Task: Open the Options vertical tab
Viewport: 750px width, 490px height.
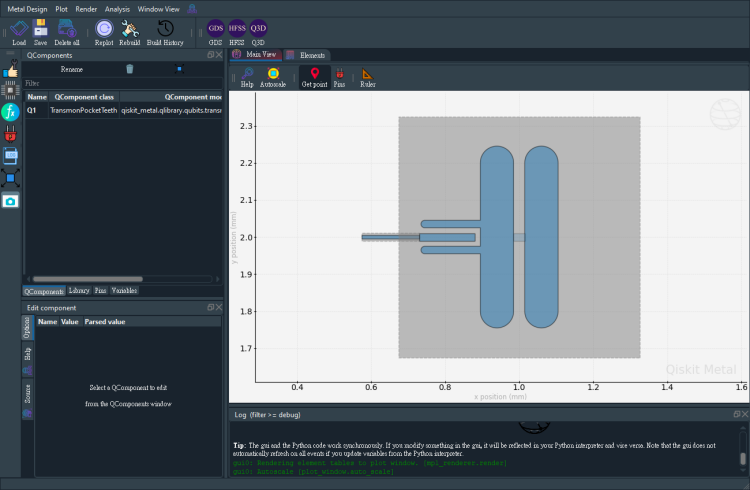Action: [x=27, y=327]
